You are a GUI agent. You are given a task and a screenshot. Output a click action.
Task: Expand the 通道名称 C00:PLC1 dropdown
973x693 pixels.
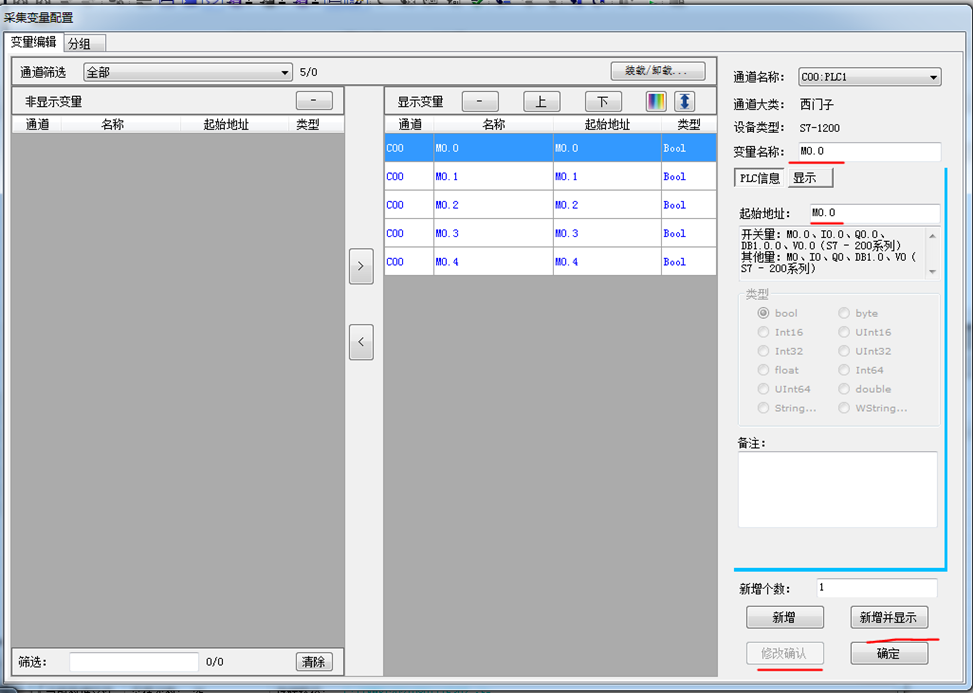pyautogui.click(x=869, y=77)
